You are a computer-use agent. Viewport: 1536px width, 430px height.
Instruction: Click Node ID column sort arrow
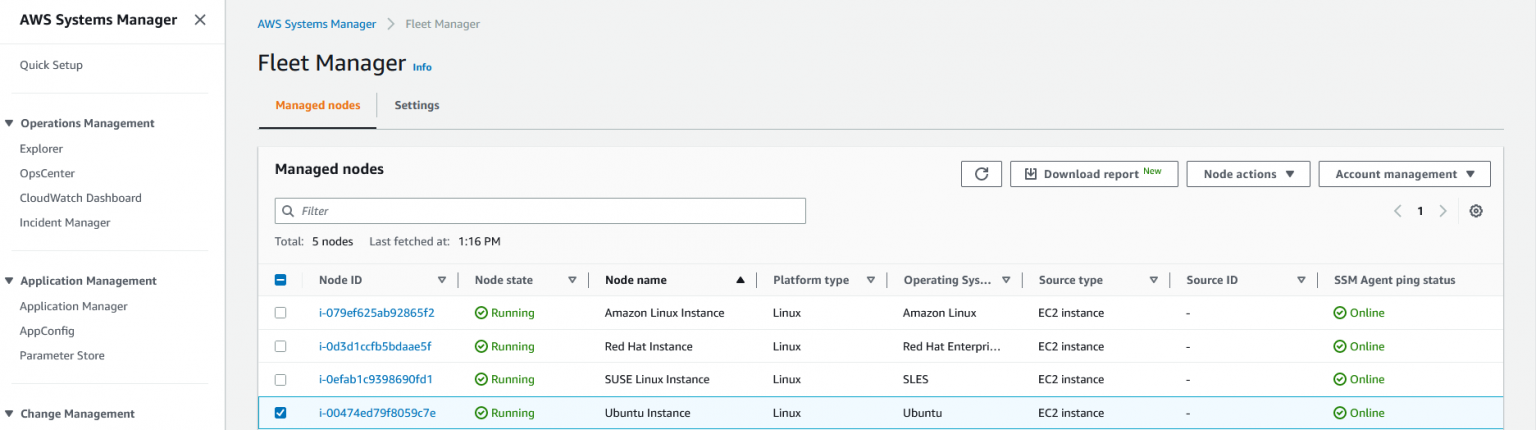442,281
